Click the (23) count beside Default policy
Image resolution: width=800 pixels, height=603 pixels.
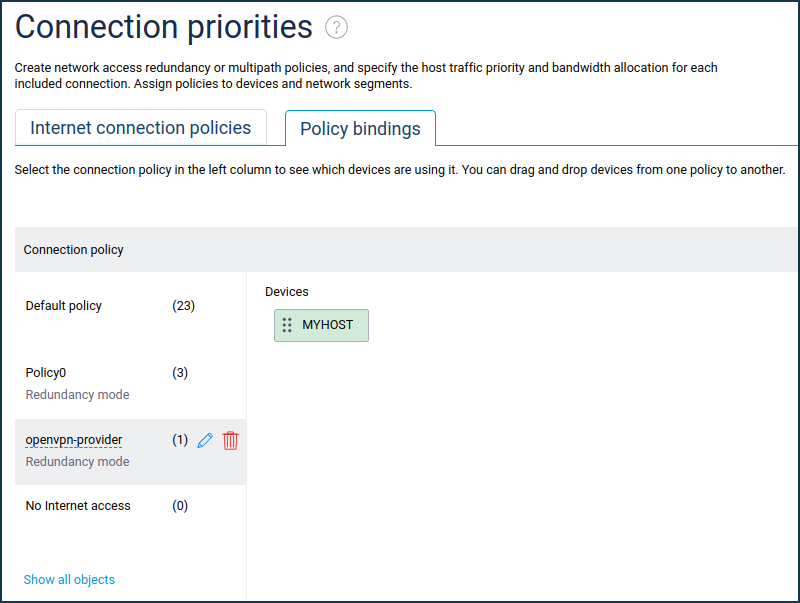(x=183, y=306)
